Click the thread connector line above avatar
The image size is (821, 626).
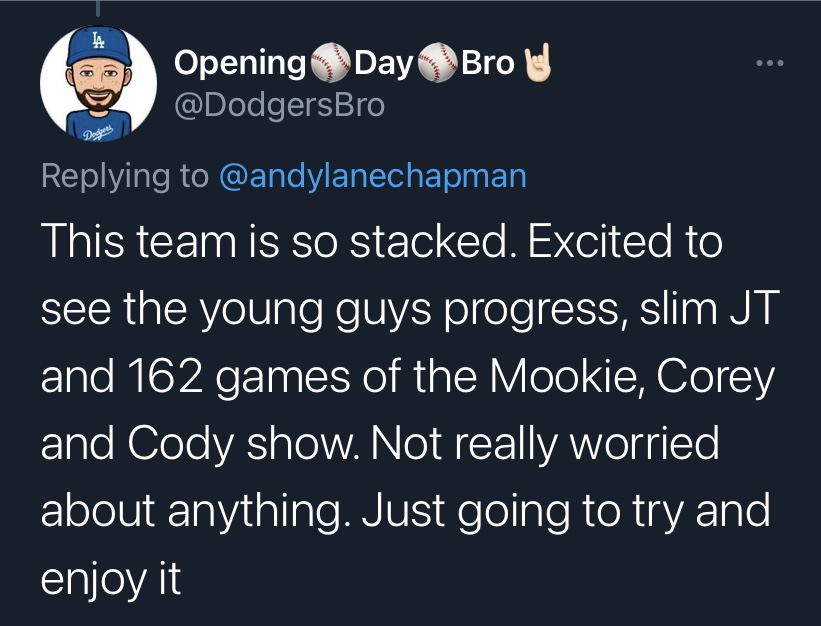click(x=97, y=7)
